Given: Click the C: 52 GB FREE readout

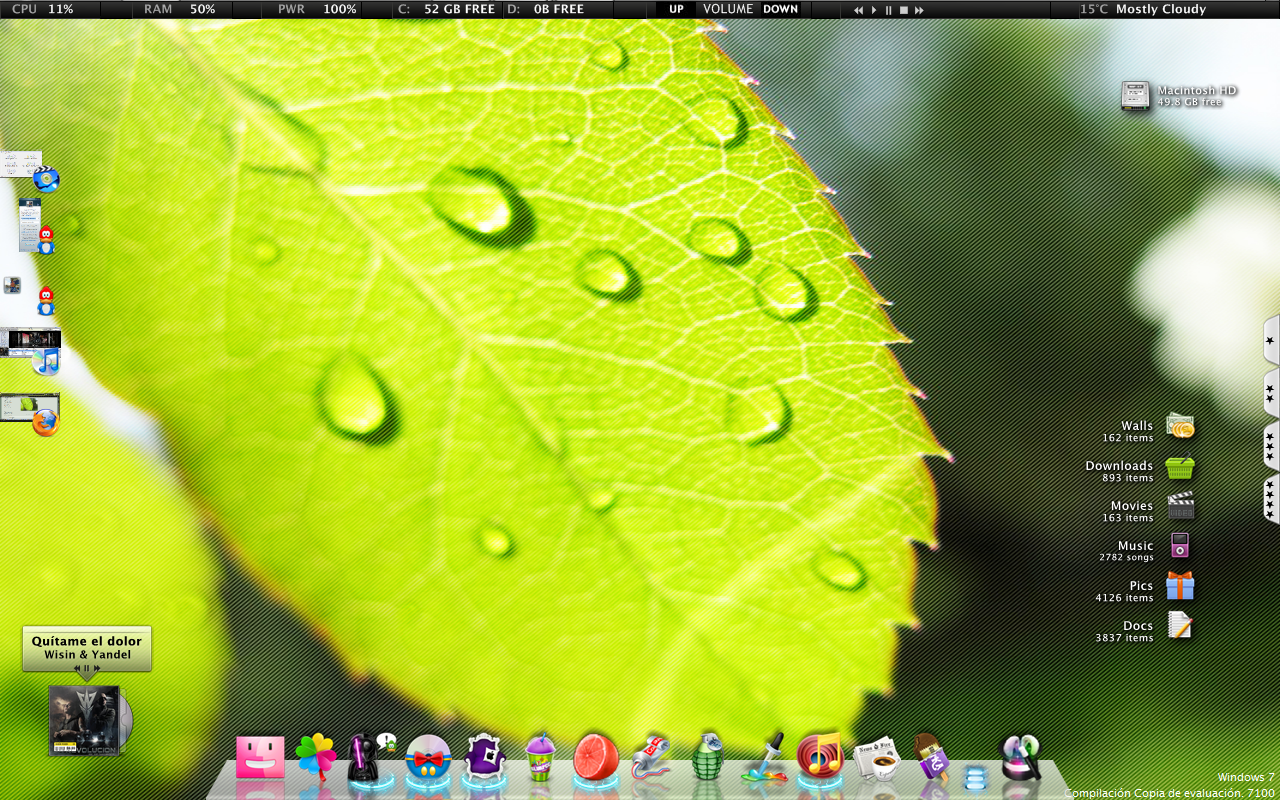Looking at the screenshot, I should click(446, 9).
